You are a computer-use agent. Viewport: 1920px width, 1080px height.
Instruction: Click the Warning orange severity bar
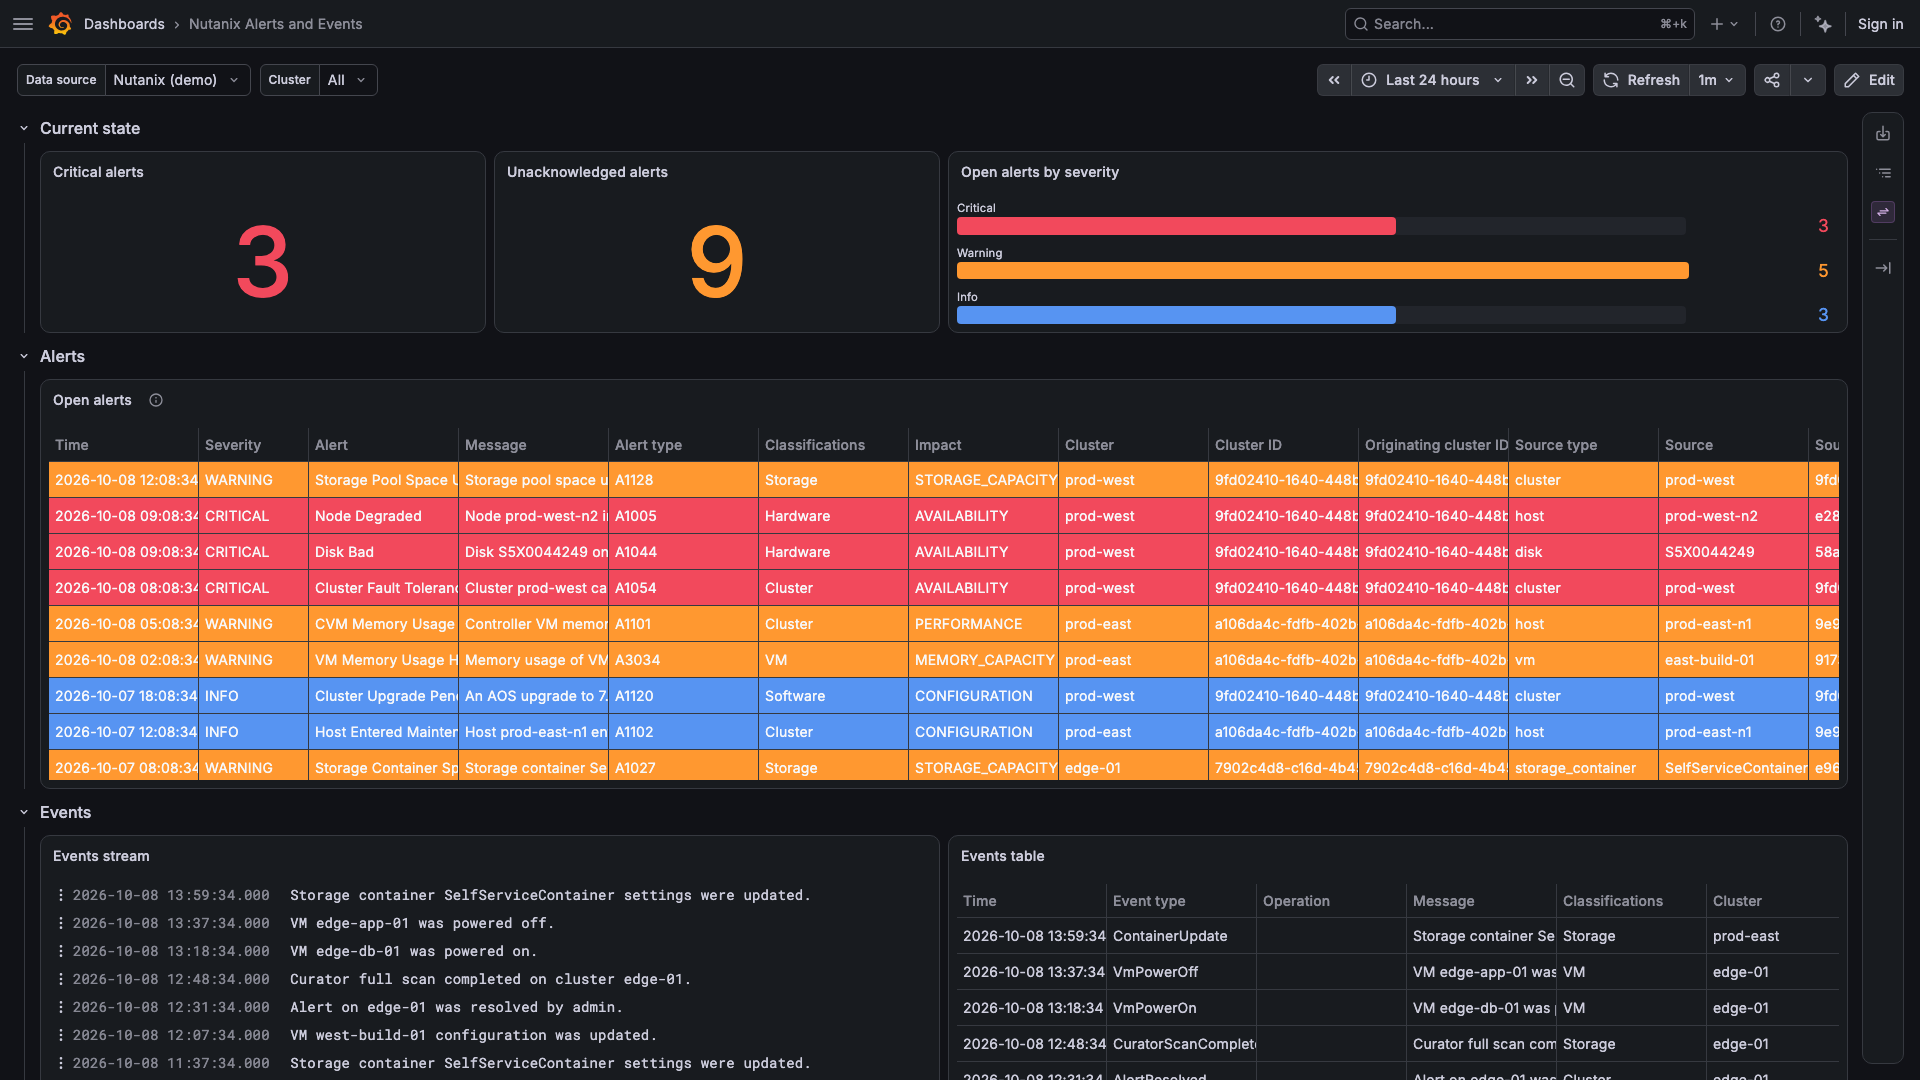click(1322, 271)
